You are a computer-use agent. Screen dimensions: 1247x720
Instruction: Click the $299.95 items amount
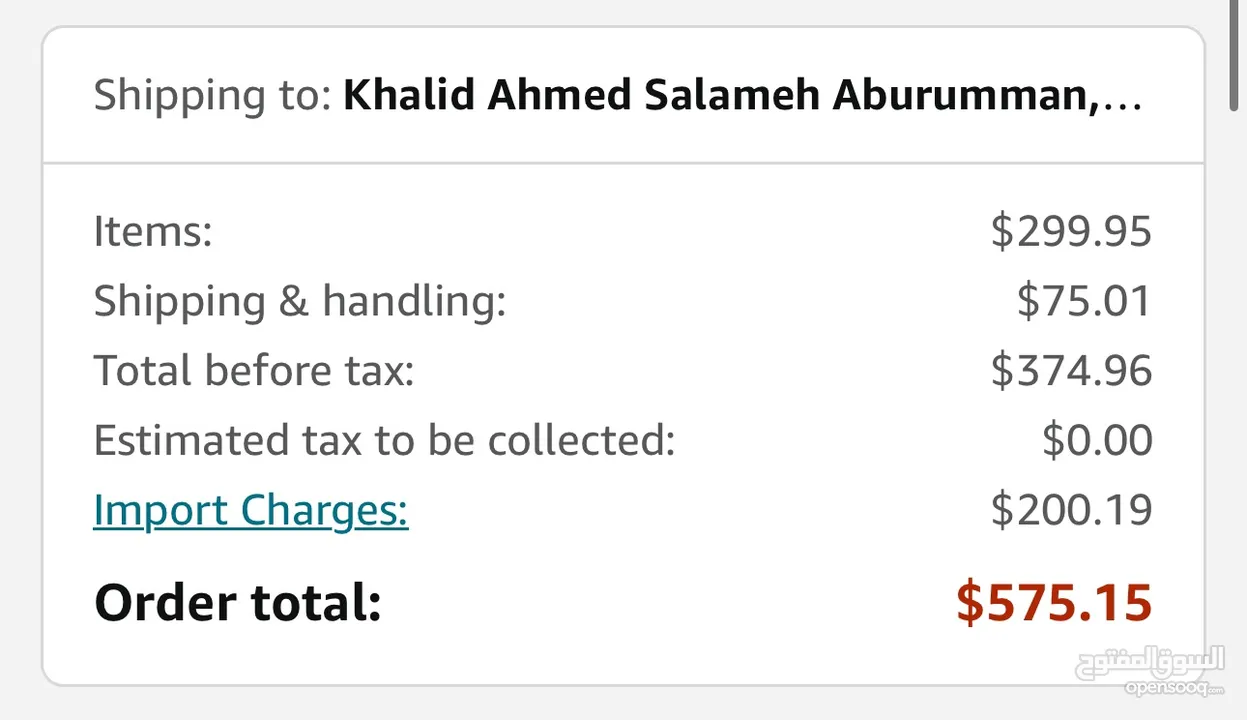tap(1071, 232)
